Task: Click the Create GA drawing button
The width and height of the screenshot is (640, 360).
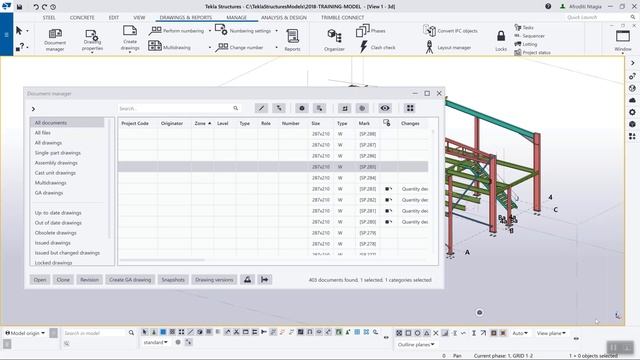Action: [x=130, y=280]
